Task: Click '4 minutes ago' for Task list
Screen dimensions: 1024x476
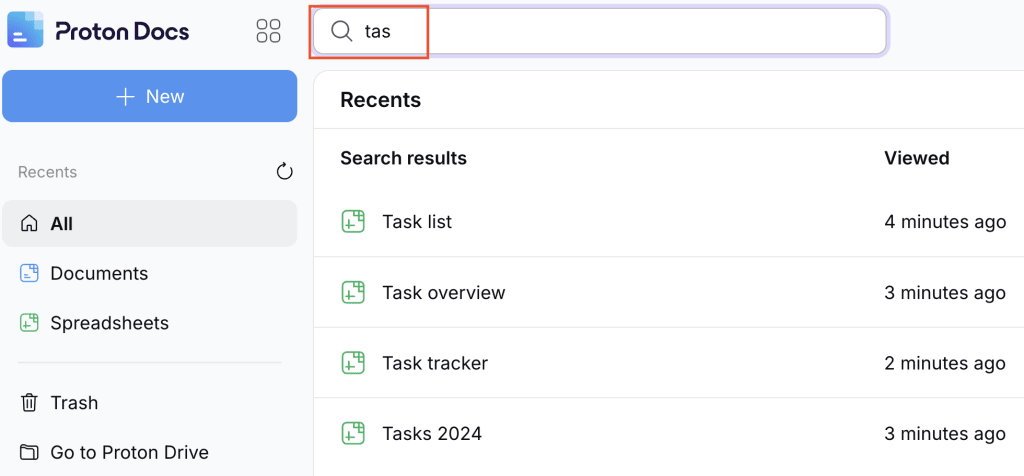Action: tap(945, 221)
